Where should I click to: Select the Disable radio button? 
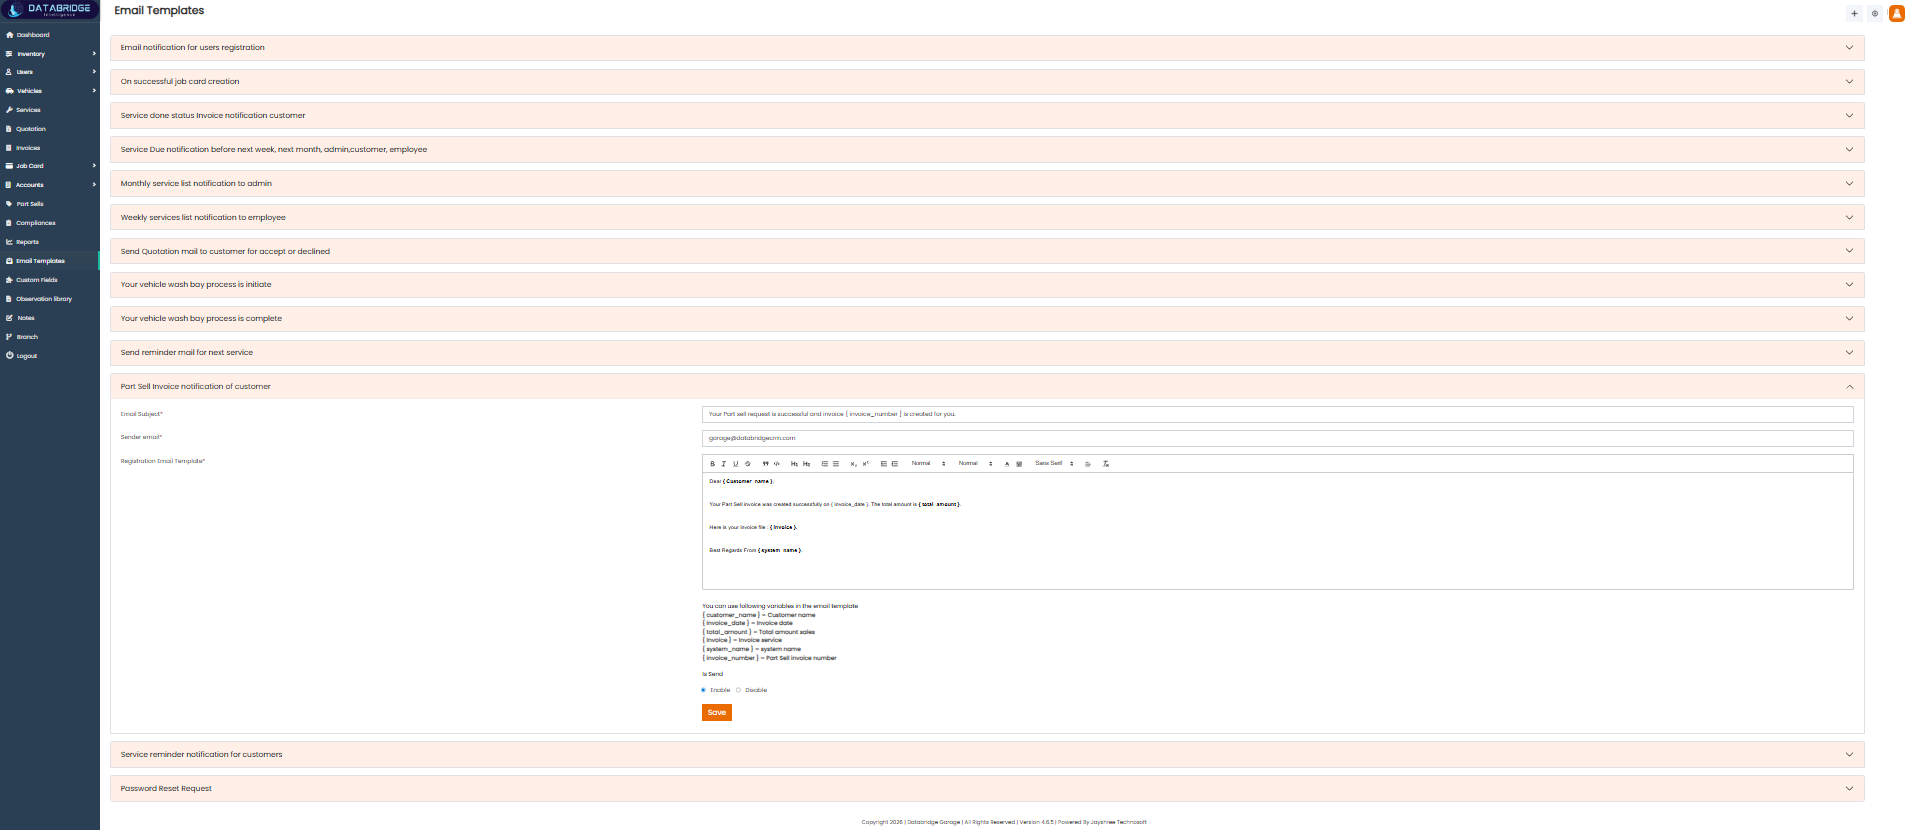coord(739,690)
